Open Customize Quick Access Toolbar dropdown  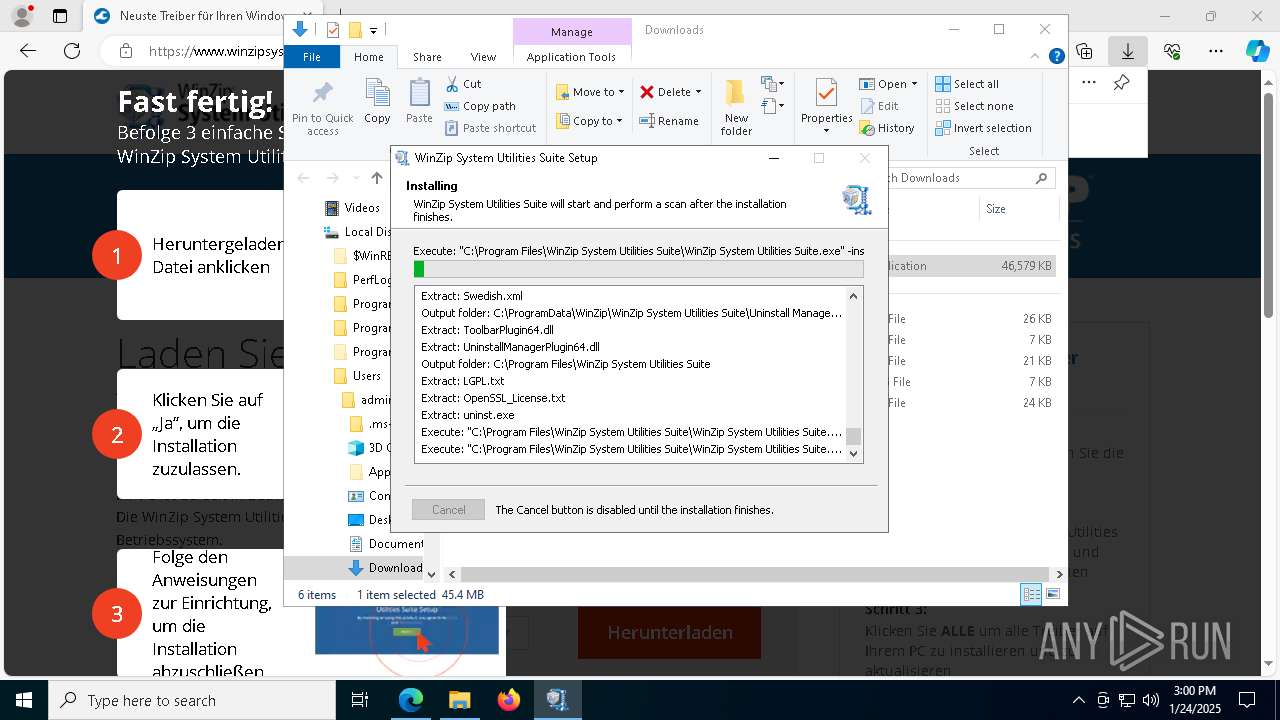pos(373,30)
